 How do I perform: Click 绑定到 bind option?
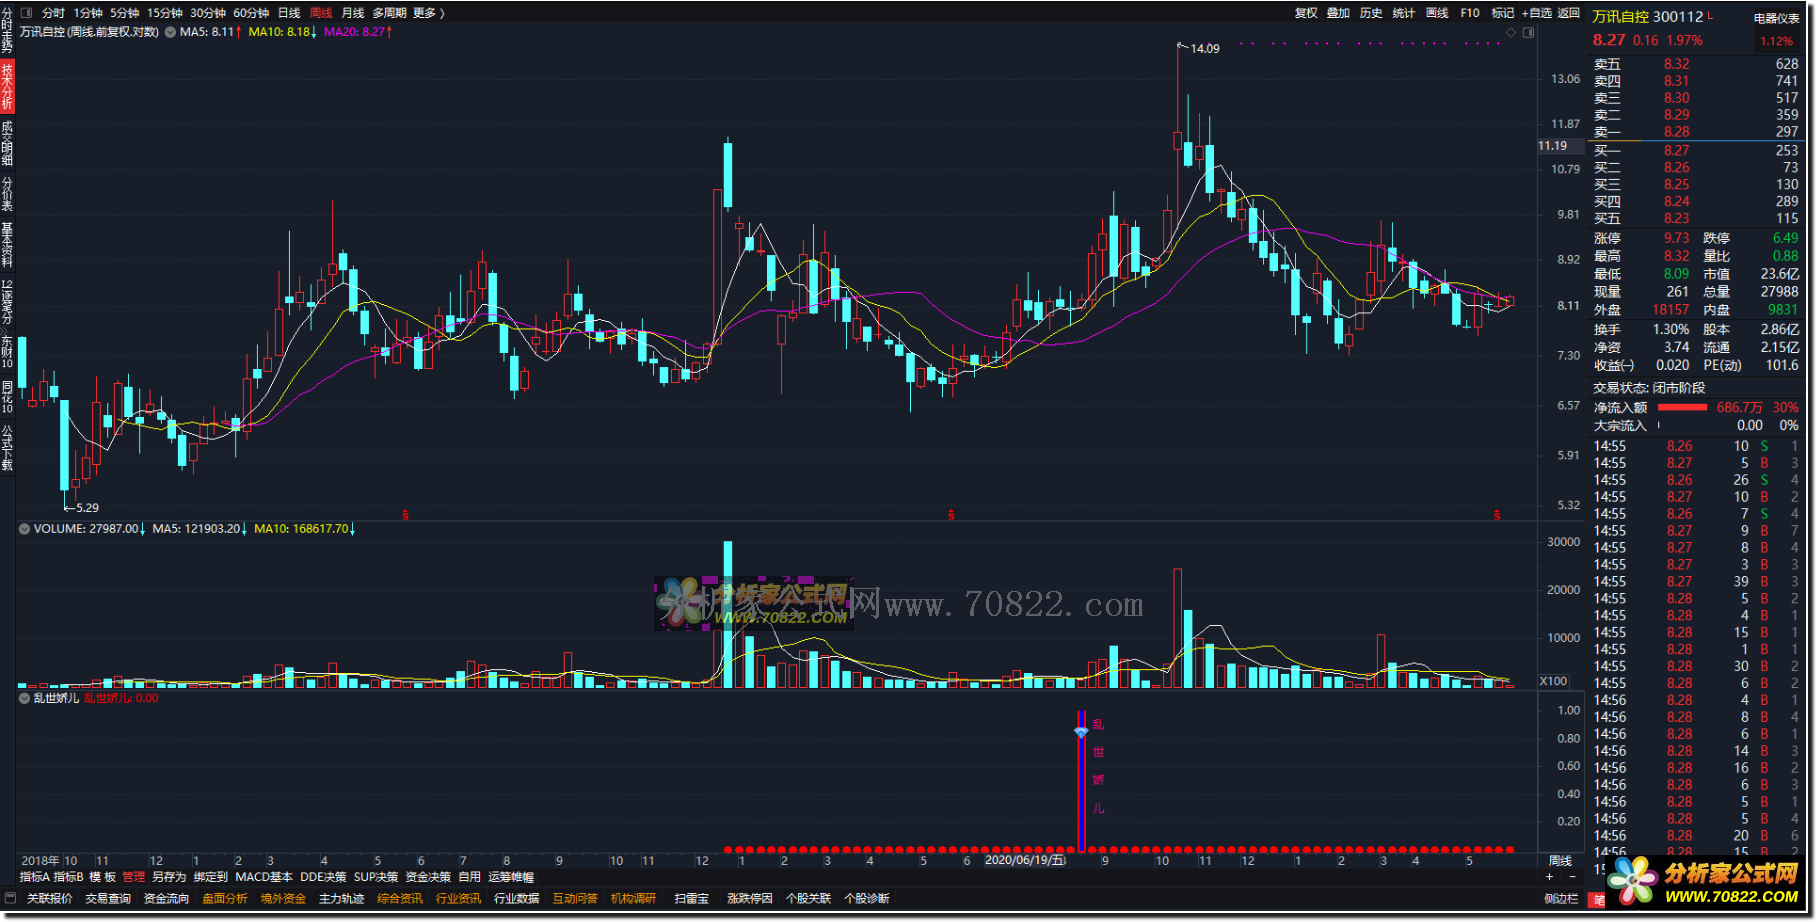coord(211,877)
